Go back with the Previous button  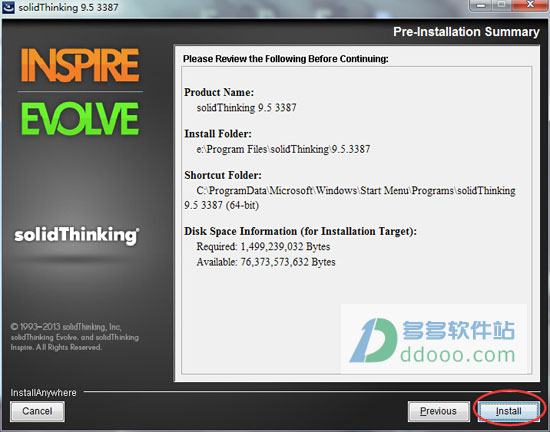[x=438, y=411]
